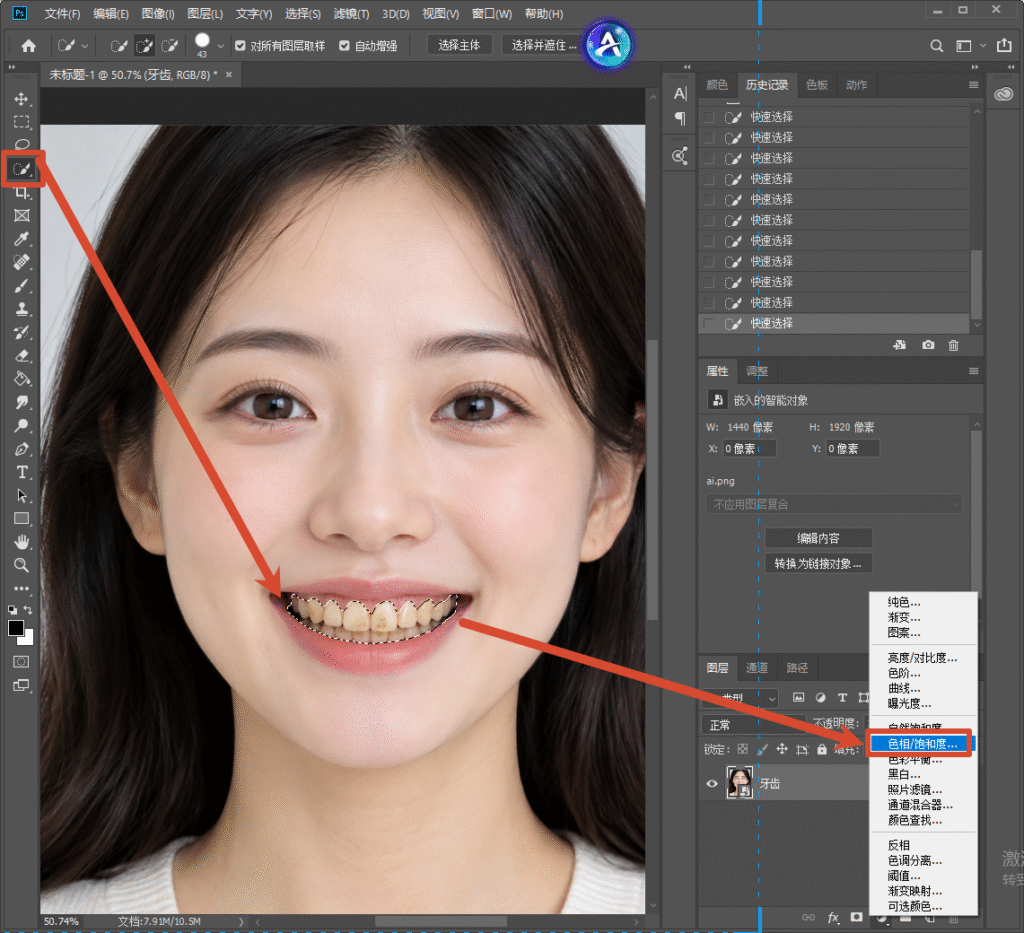Open the brush size picker dropdown
This screenshot has height=933, width=1024.
click(x=221, y=46)
